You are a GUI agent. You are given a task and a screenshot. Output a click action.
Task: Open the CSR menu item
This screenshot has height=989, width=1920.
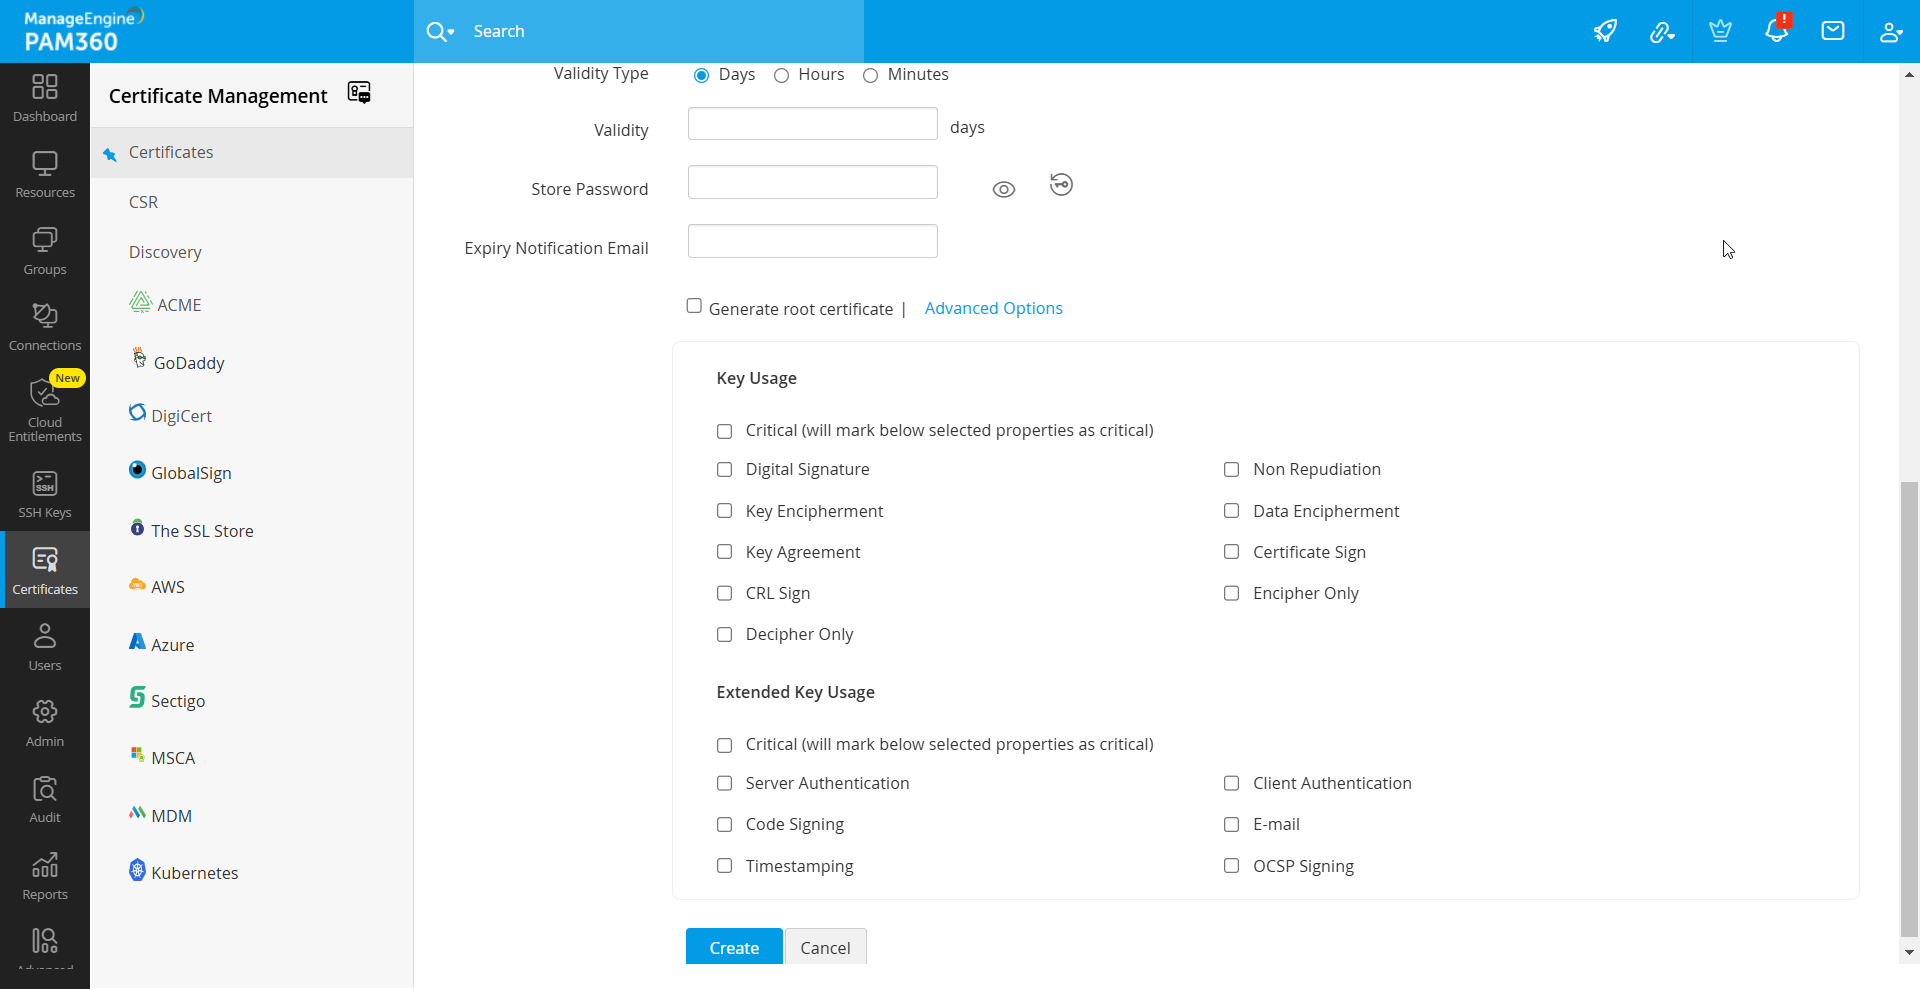[143, 202]
